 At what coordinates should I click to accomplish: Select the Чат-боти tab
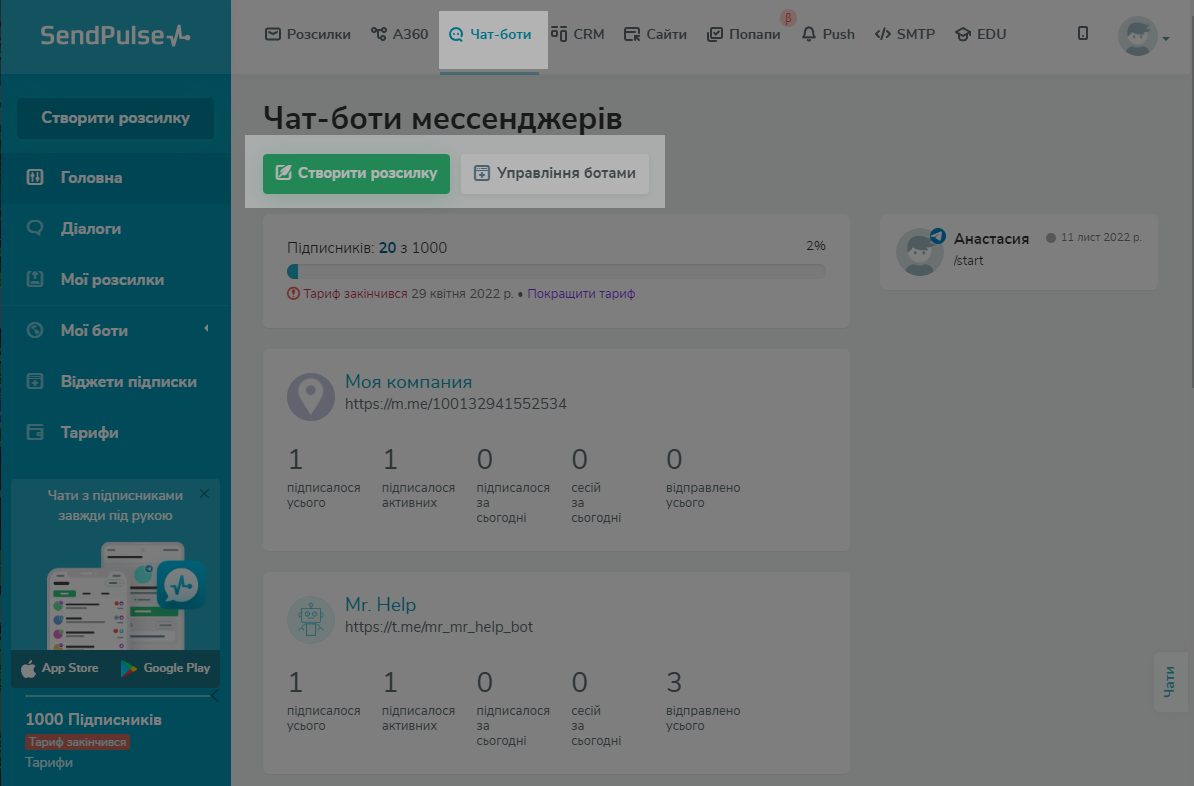490,34
